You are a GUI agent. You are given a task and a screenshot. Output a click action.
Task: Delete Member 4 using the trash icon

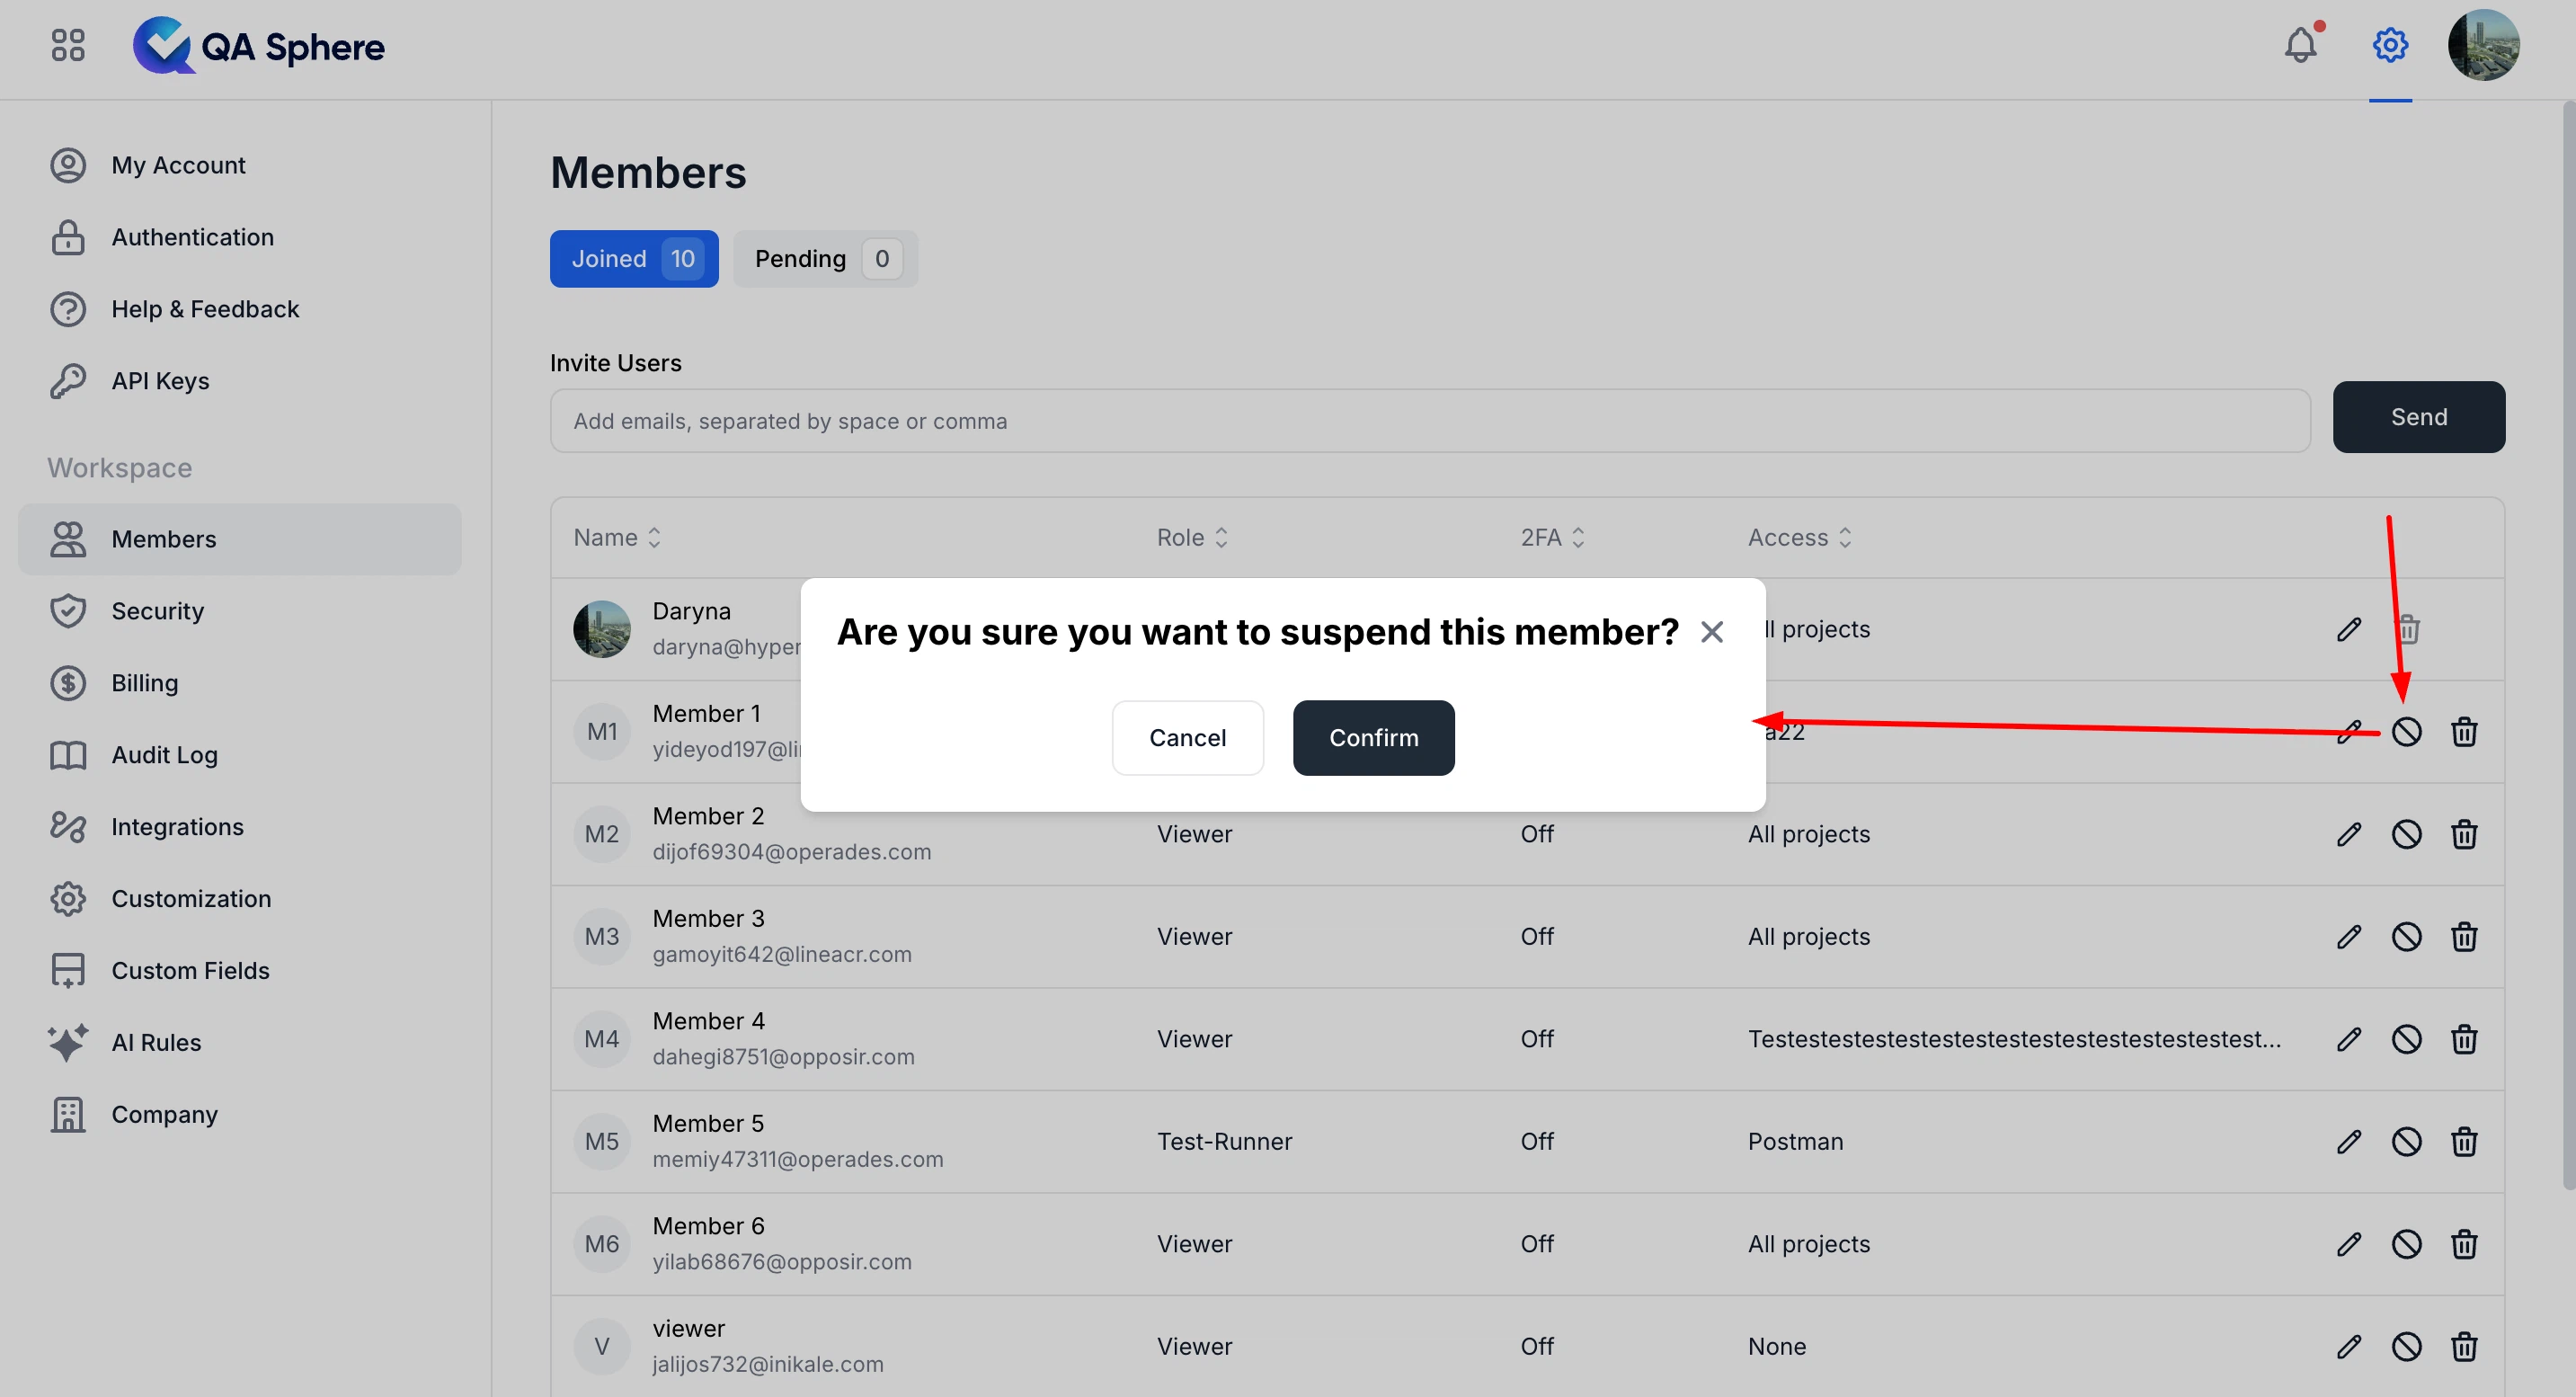[2464, 1038]
